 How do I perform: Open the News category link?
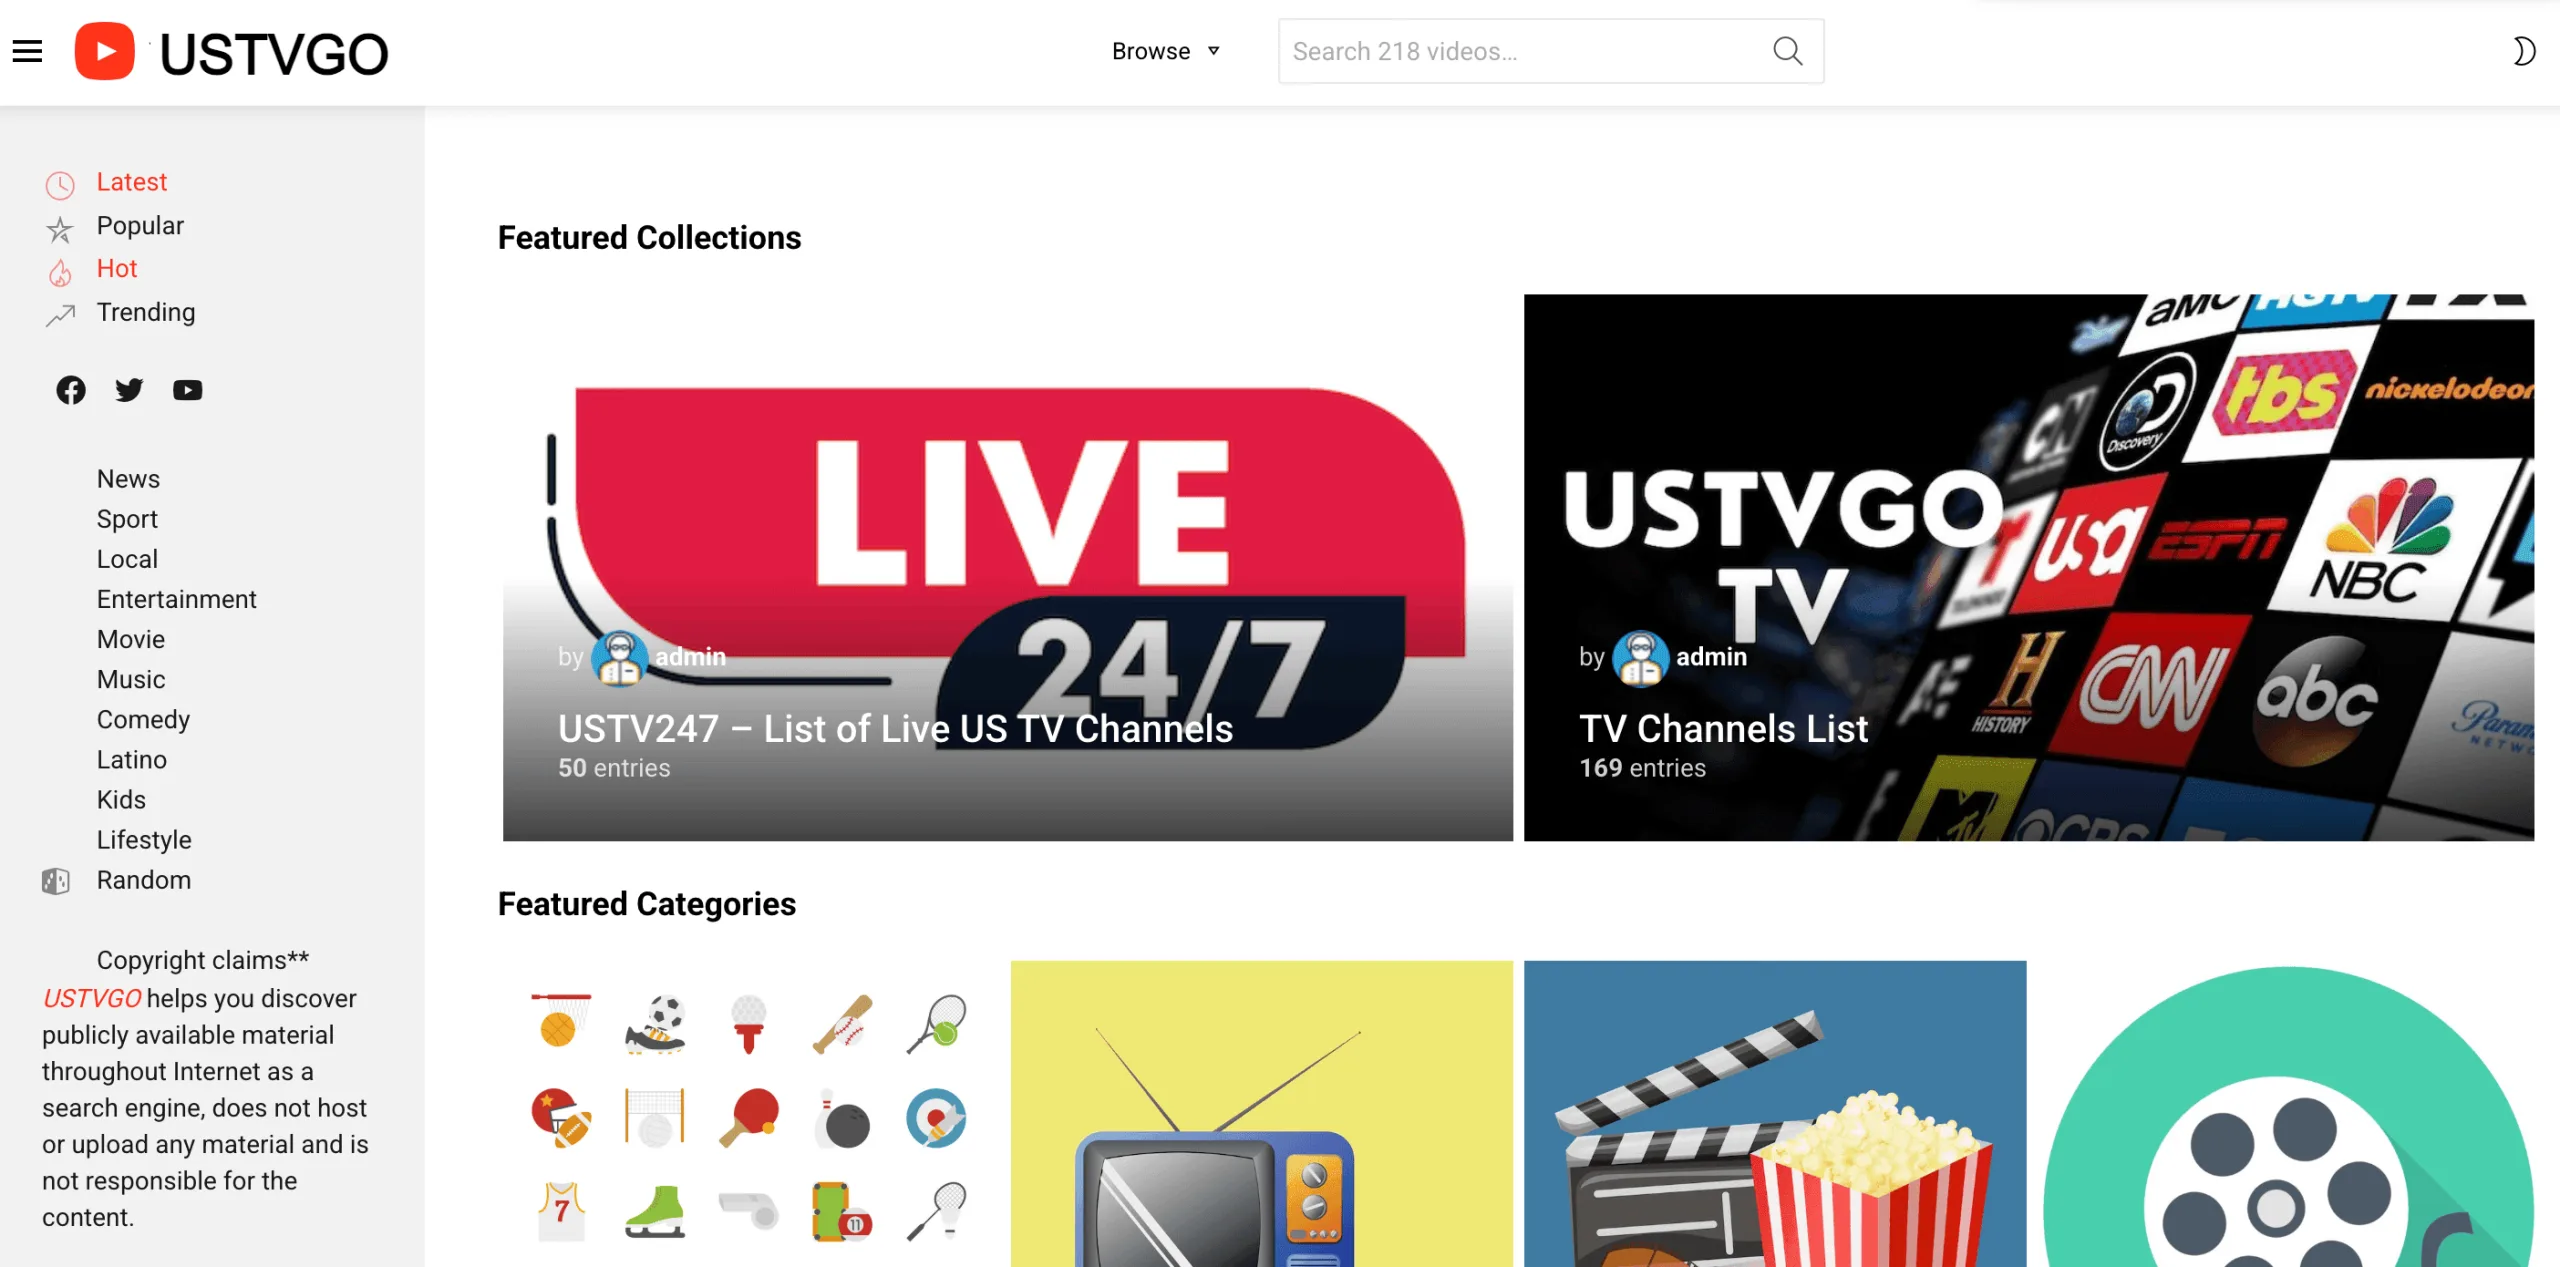(128, 479)
